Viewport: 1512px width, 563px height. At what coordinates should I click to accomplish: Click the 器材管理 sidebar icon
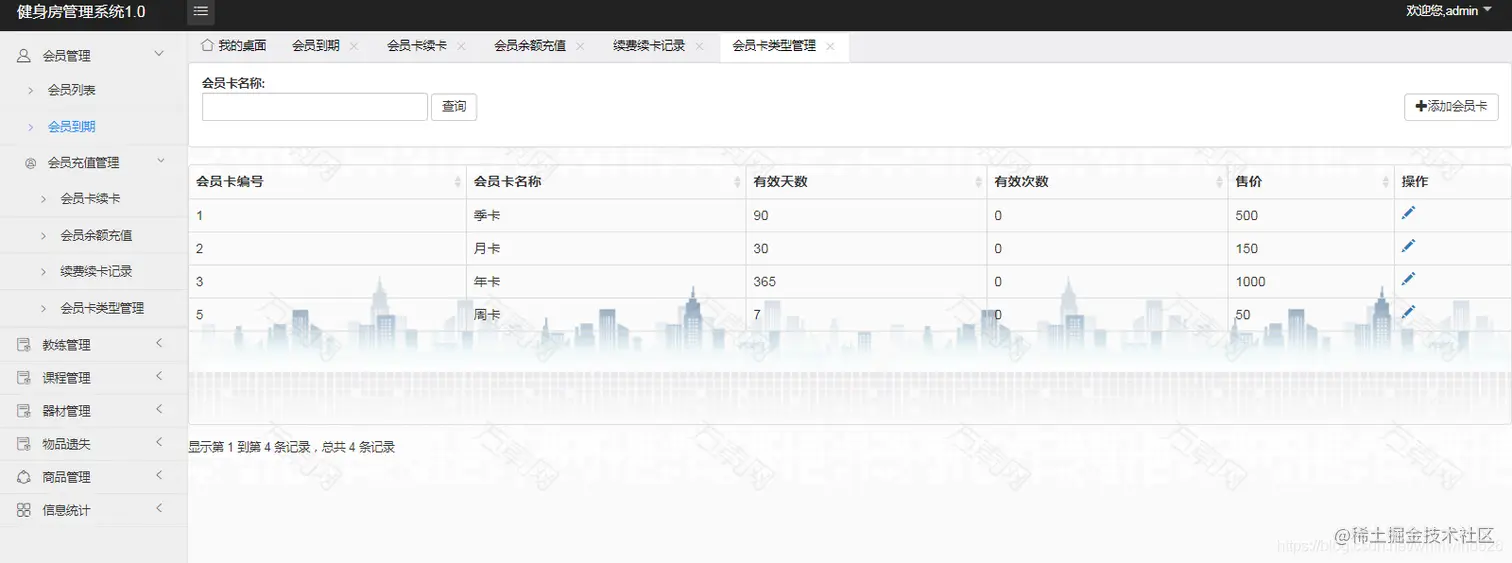tap(24, 411)
